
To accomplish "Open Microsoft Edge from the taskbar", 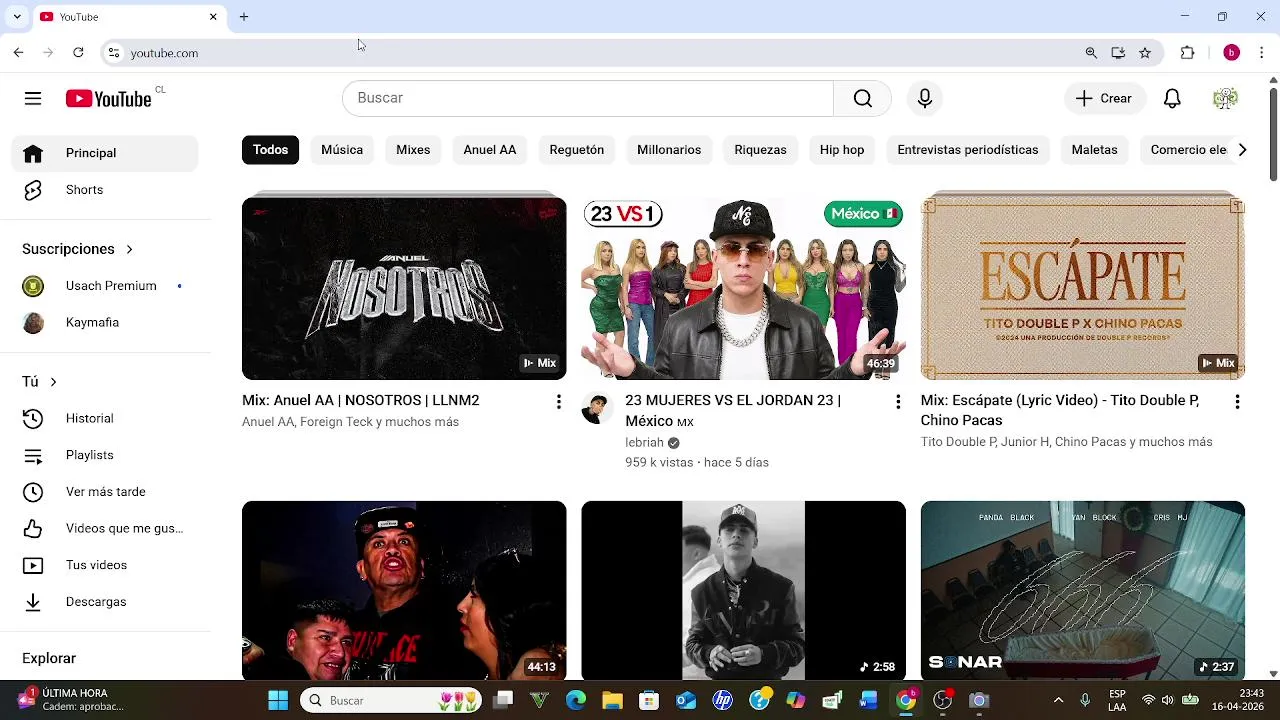I will pos(576,701).
